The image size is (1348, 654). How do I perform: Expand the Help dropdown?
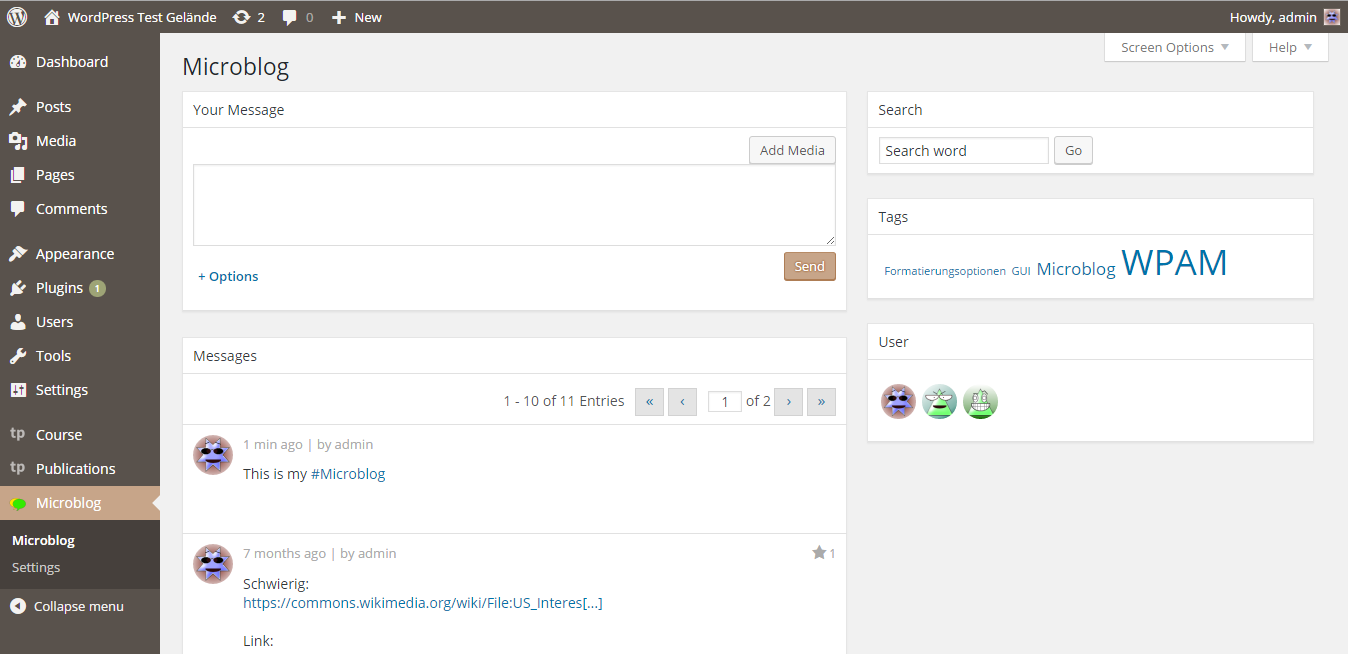tap(1290, 47)
